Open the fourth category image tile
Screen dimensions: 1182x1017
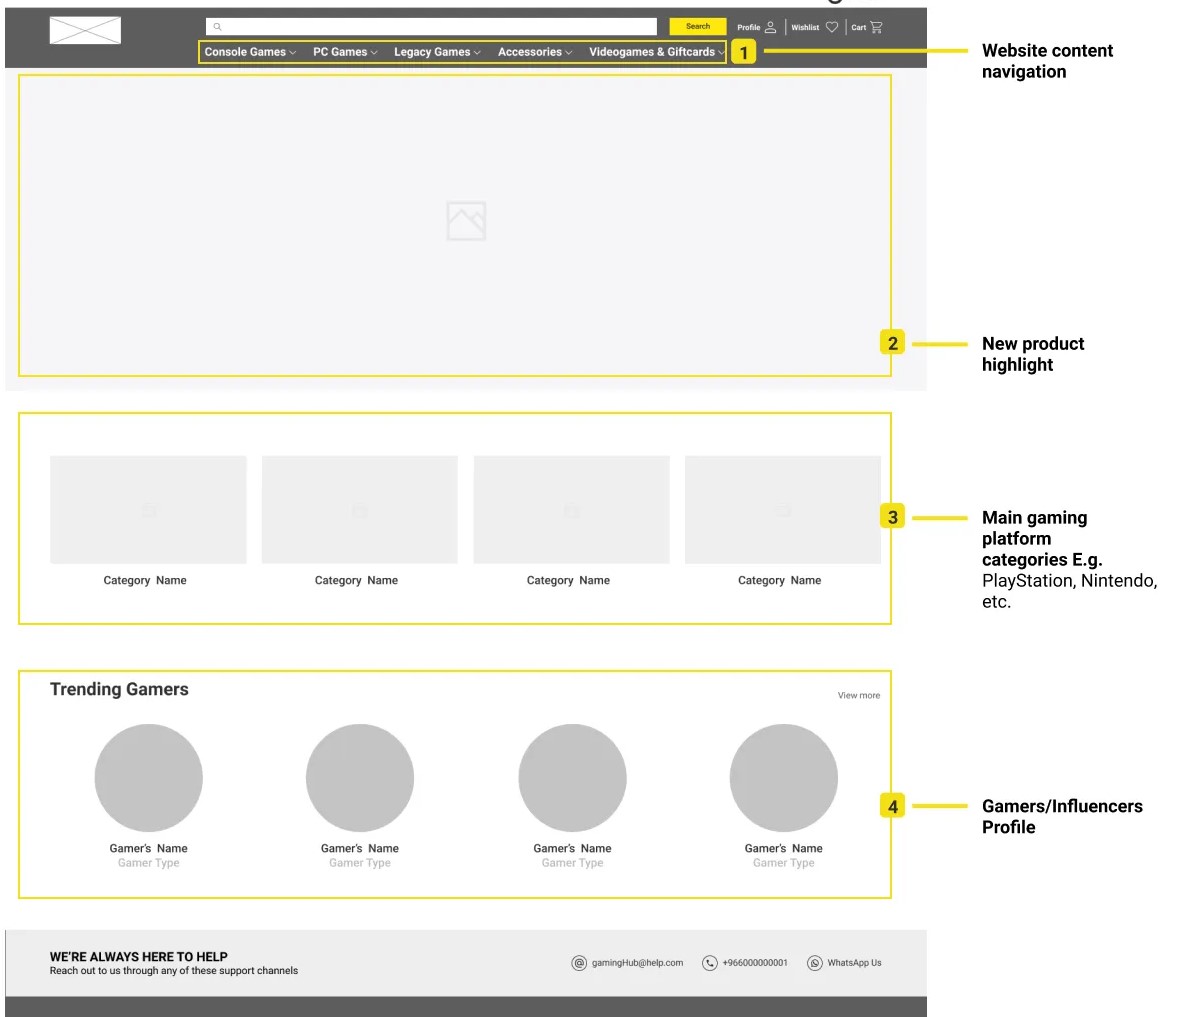[x=782, y=510]
